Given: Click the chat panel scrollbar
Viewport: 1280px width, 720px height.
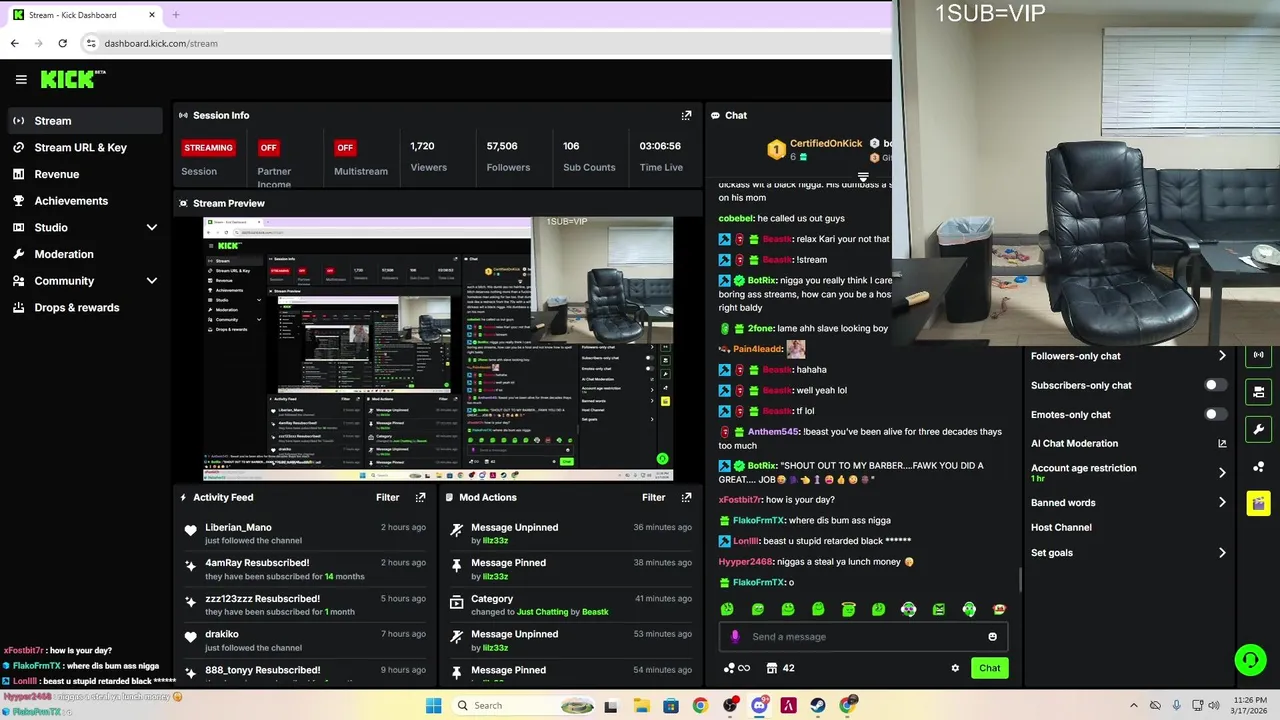Looking at the screenshot, I should (x=1020, y=580).
